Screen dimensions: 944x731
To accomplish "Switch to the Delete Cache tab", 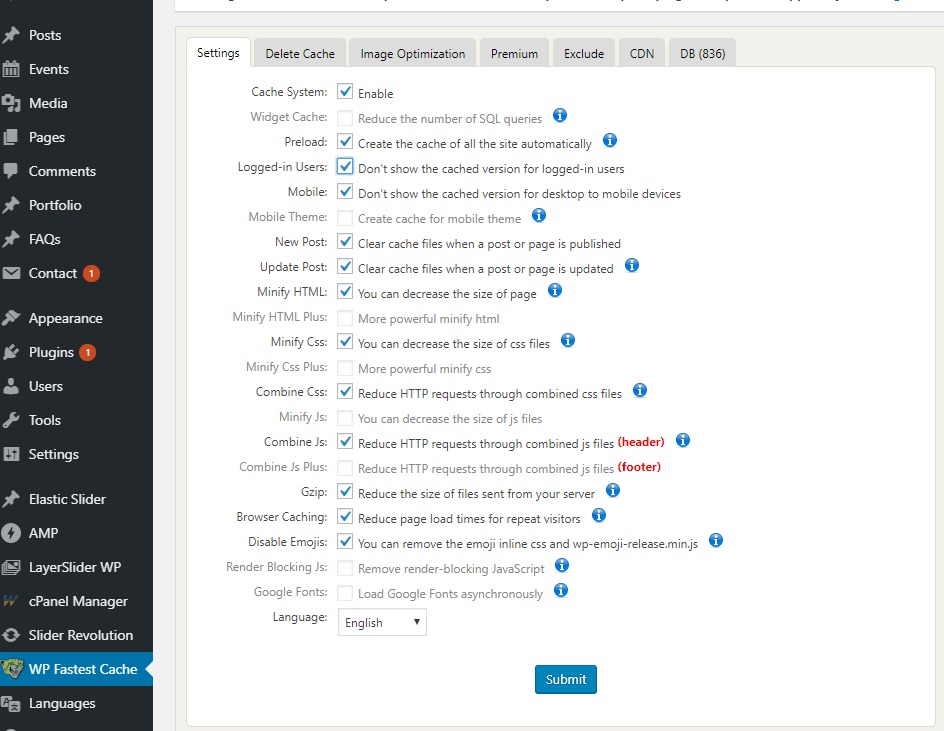I will click(x=300, y=53).
